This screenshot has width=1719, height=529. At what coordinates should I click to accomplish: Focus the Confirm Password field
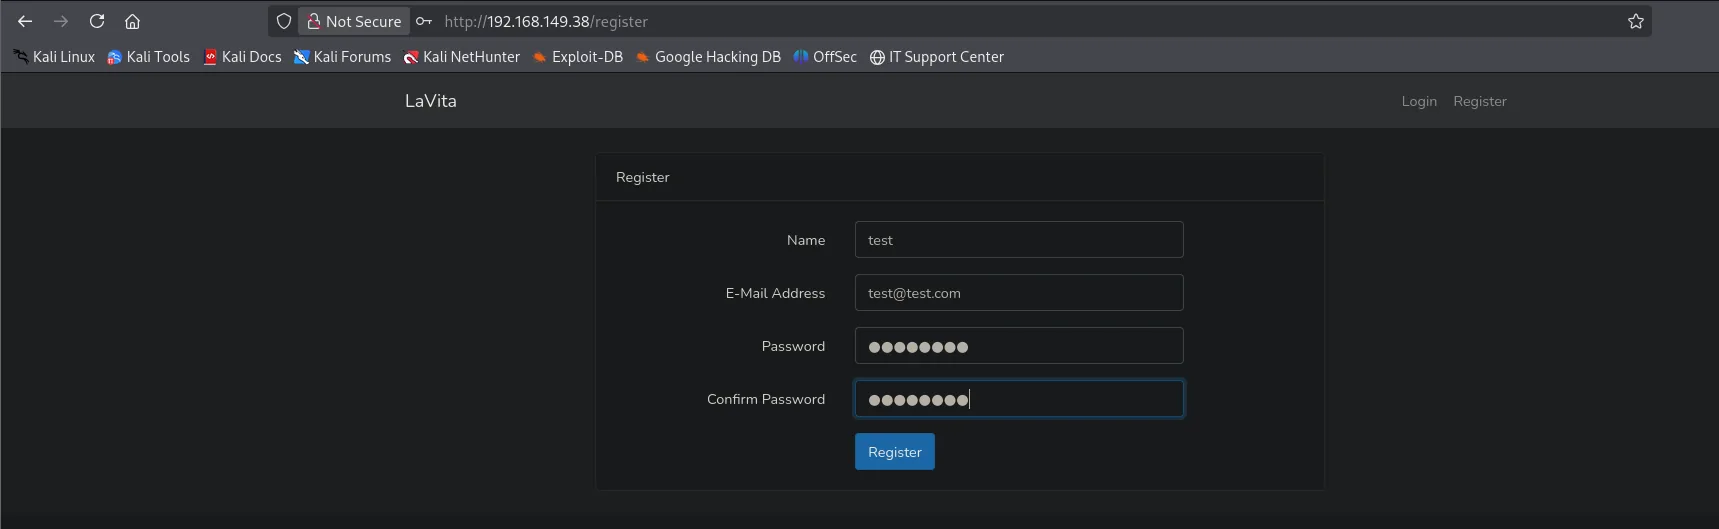[x=1019, y=399]
